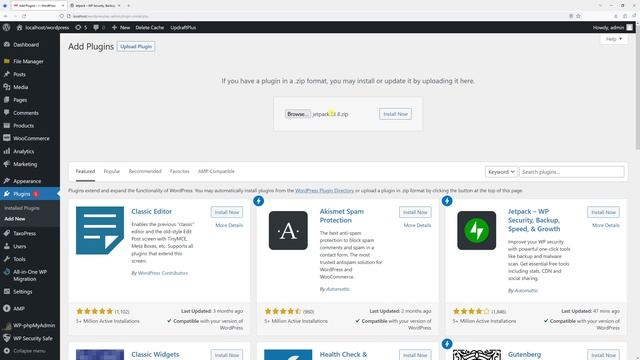Switch to the Favorites tab
640x360 pixels.
[180, 171]
